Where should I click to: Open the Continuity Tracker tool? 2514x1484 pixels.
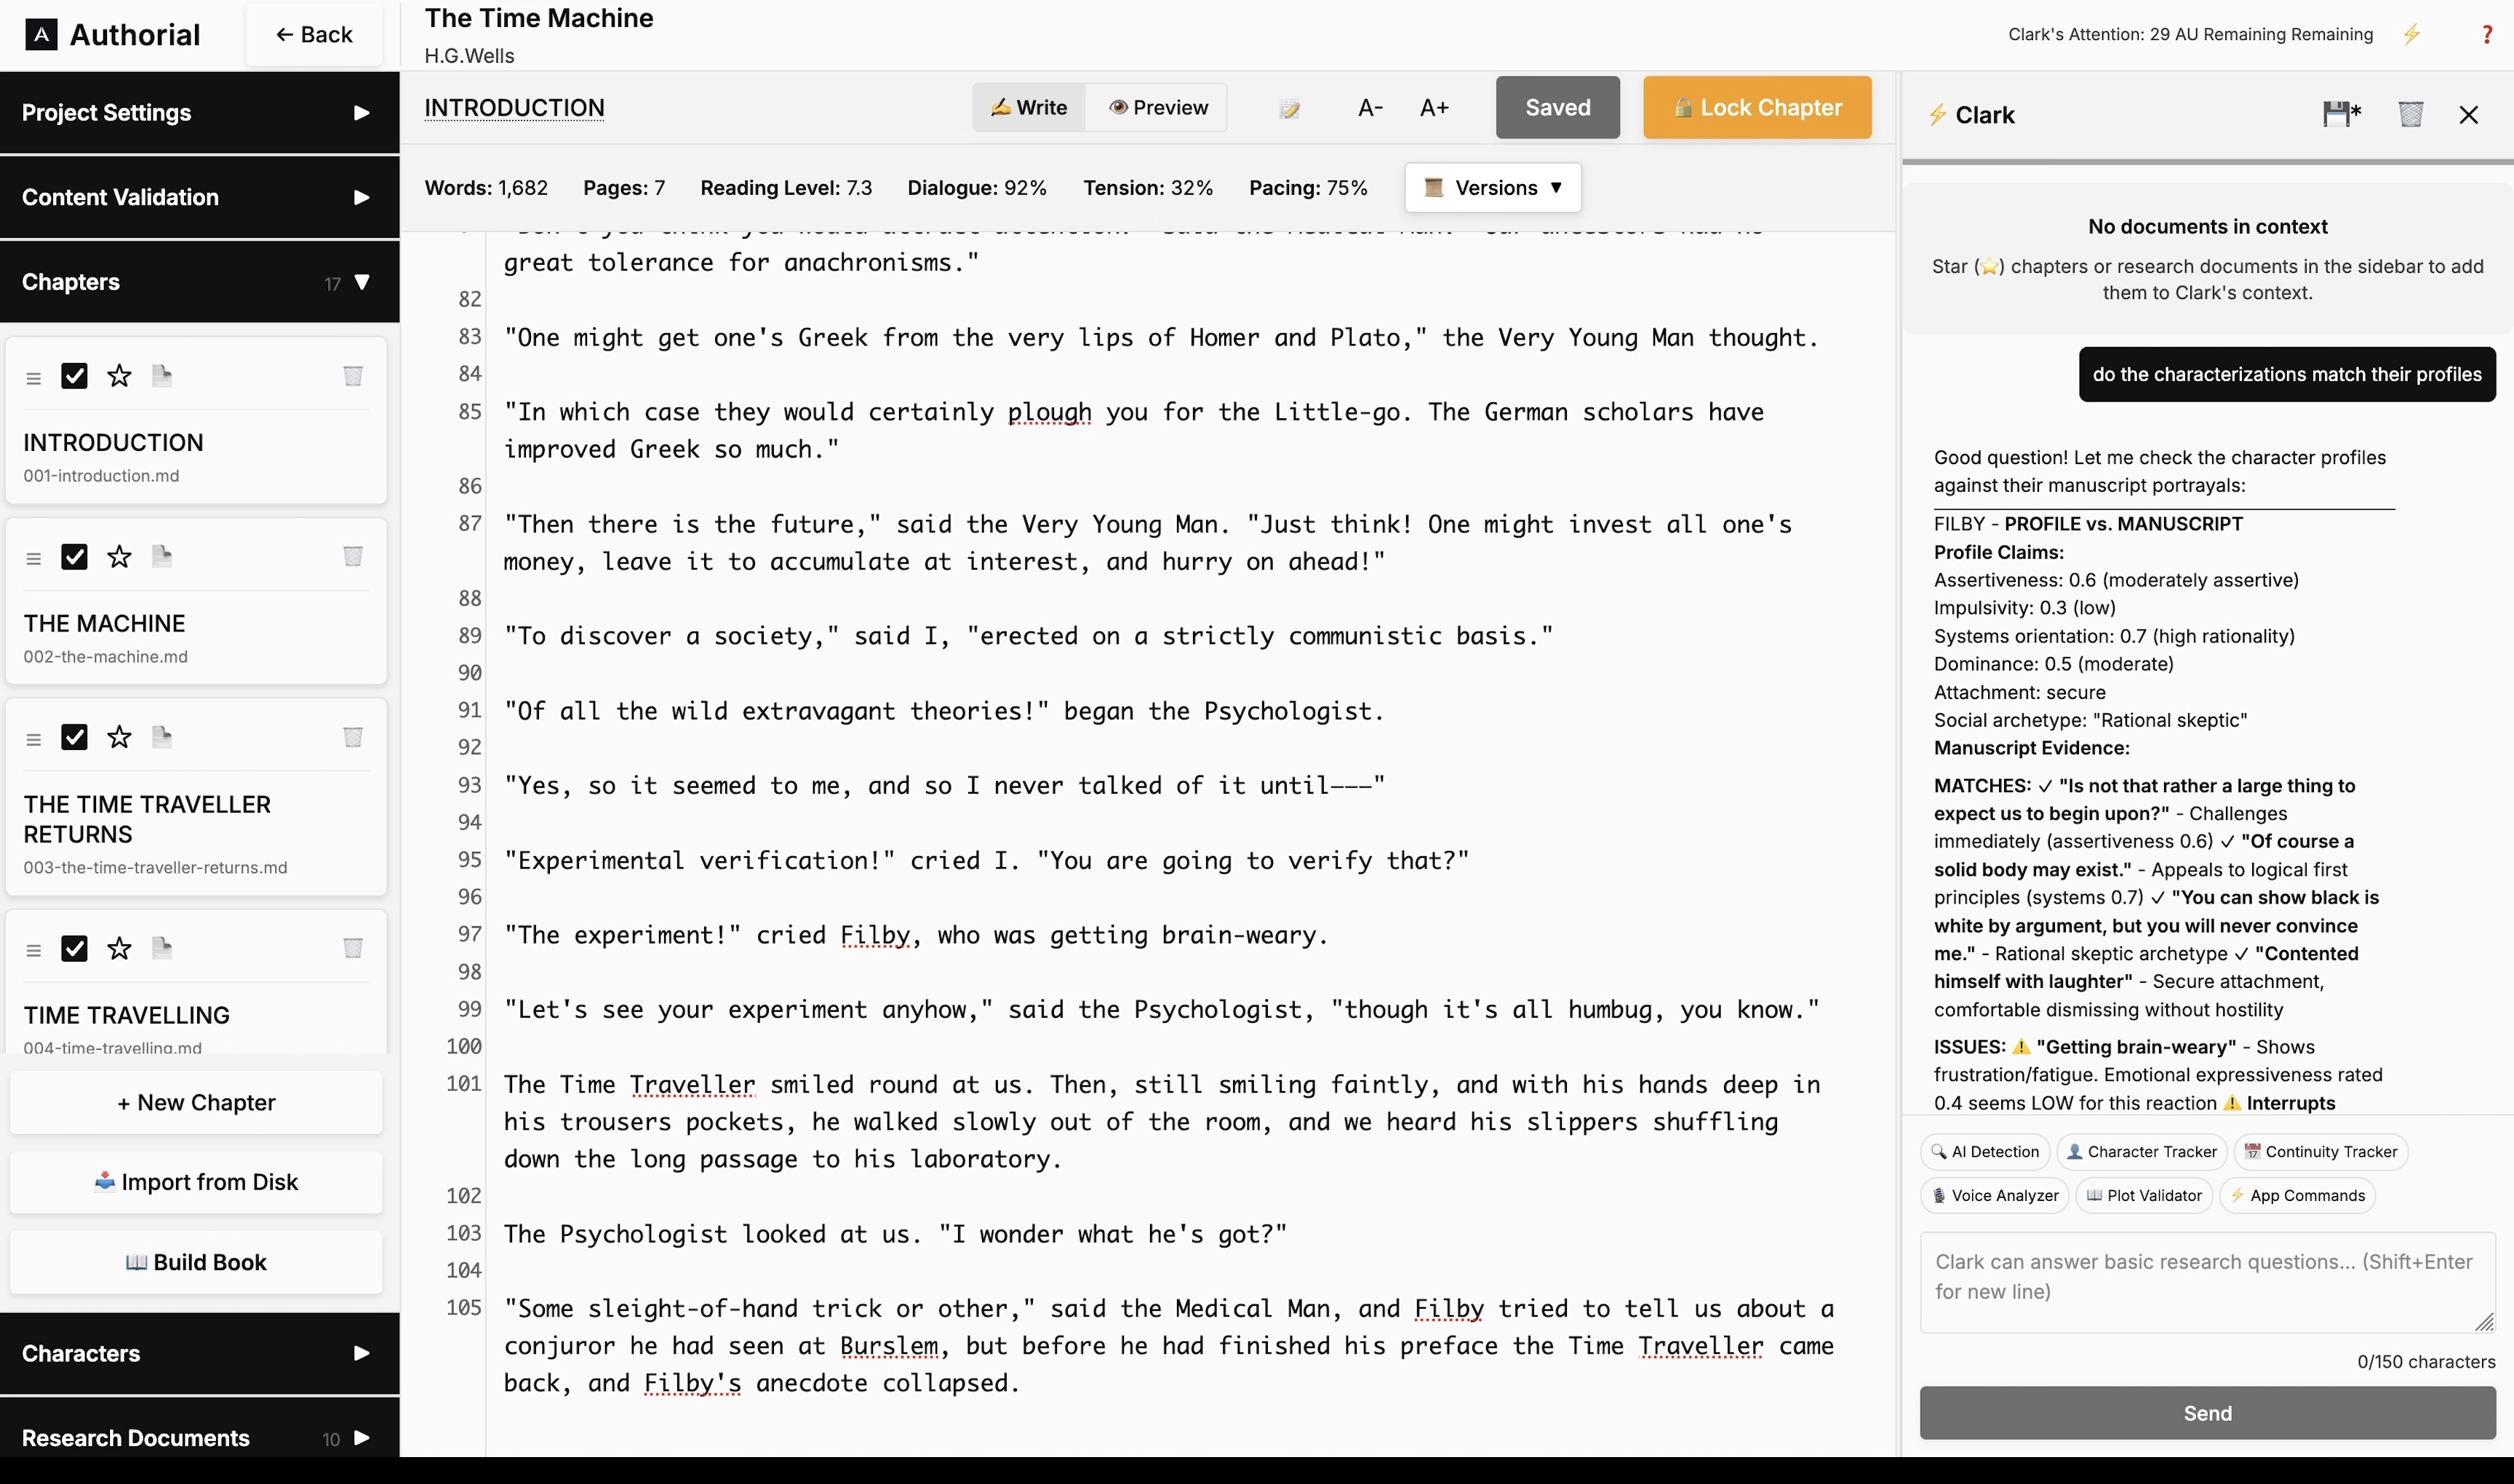pos(2320,1151)
